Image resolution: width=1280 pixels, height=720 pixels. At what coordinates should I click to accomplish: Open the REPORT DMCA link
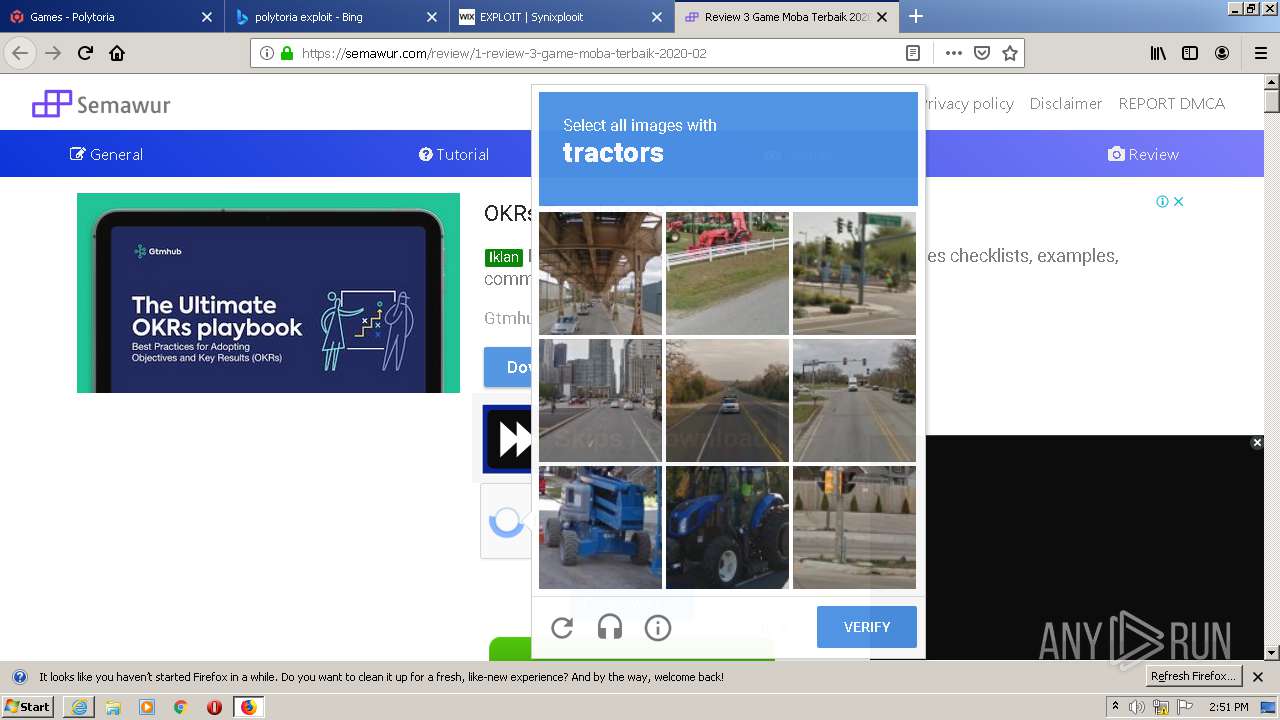pyautogui.click(x=1171, y=103)
